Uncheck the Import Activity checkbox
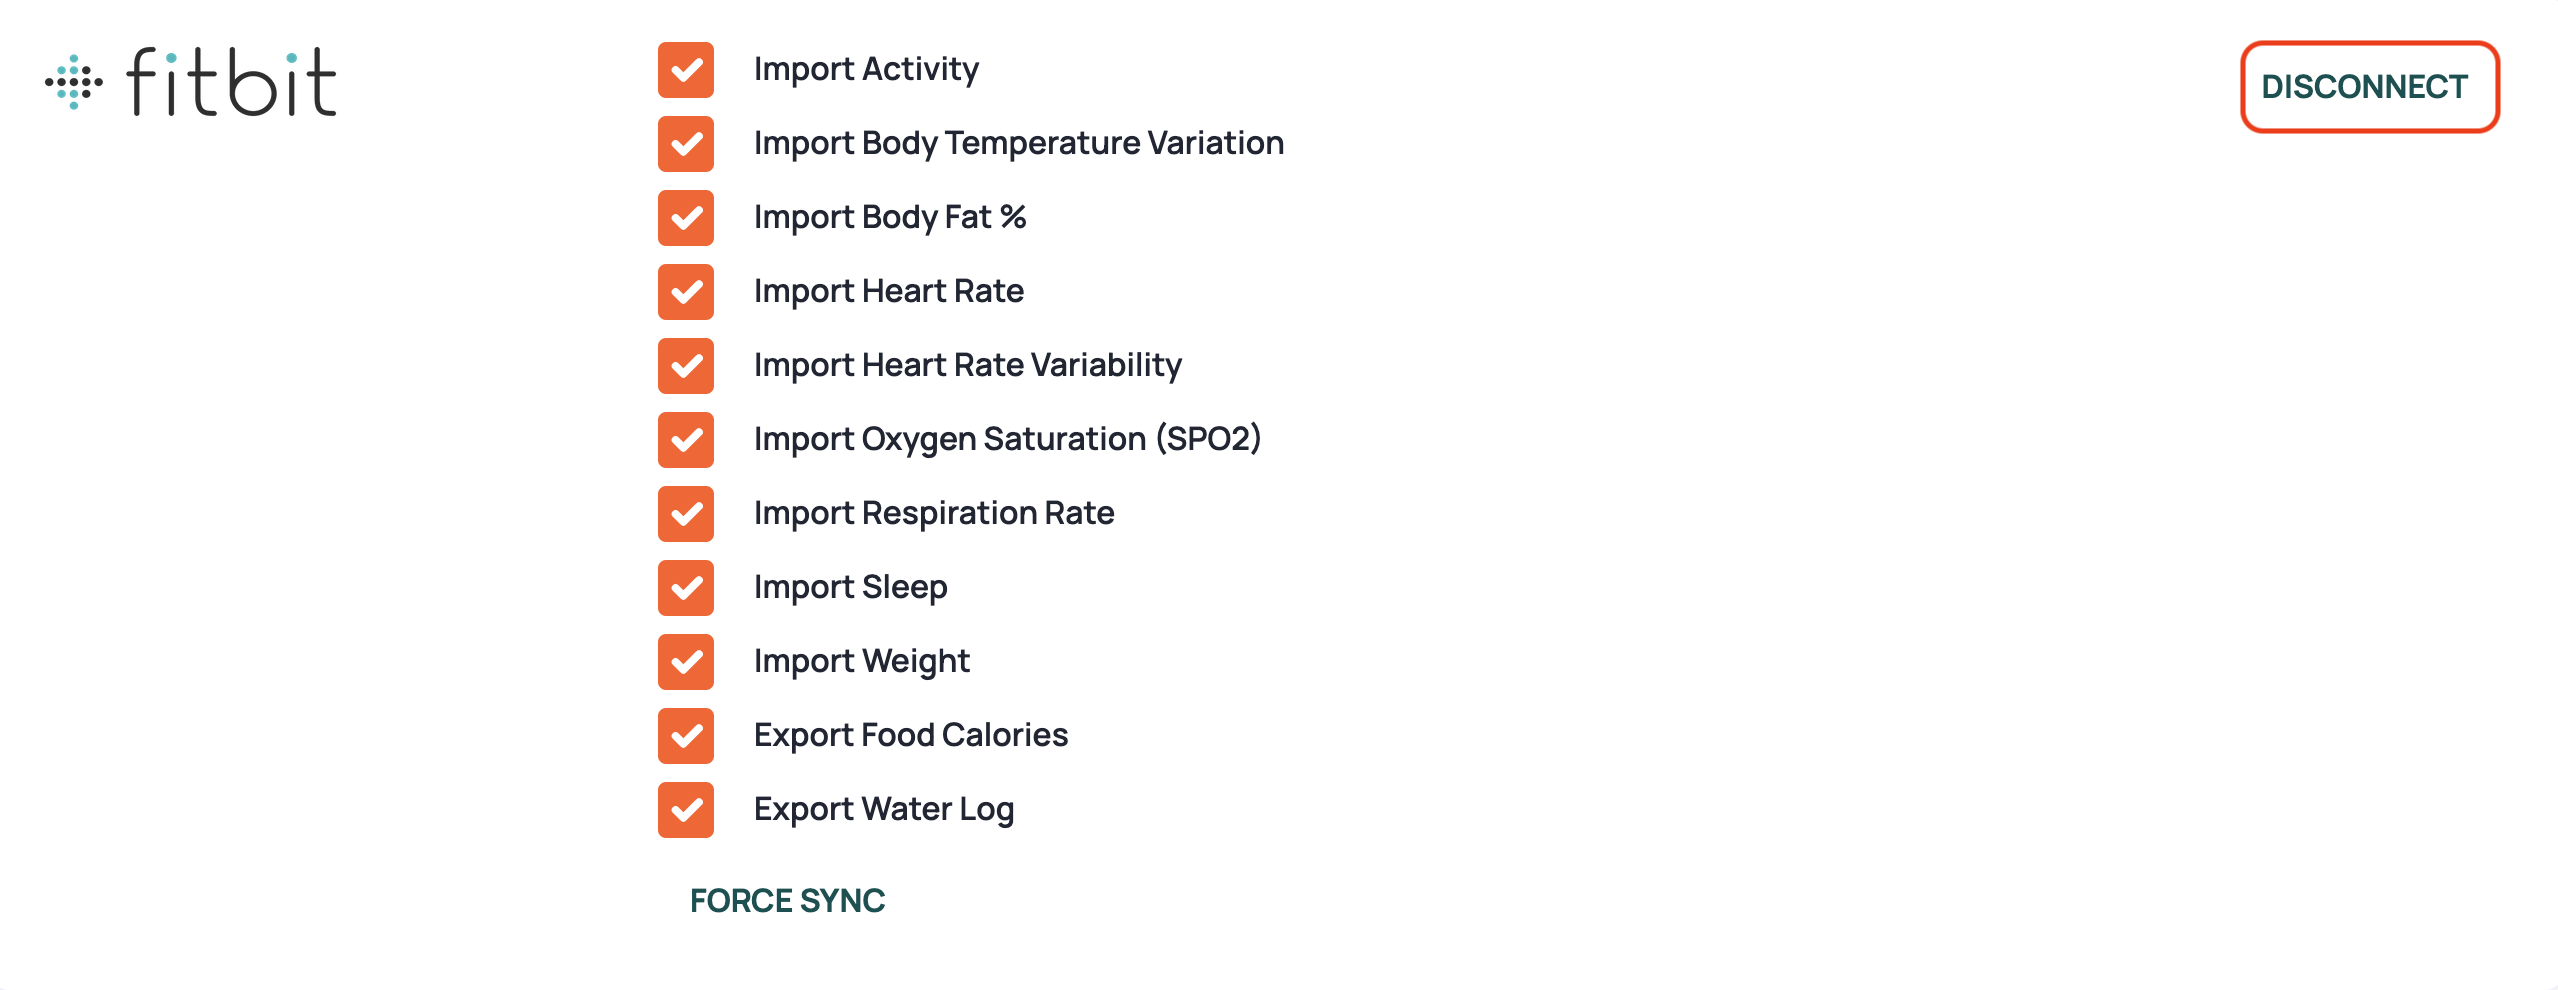This screenshot has width=2558, height=990. click(x=686, y=70)
